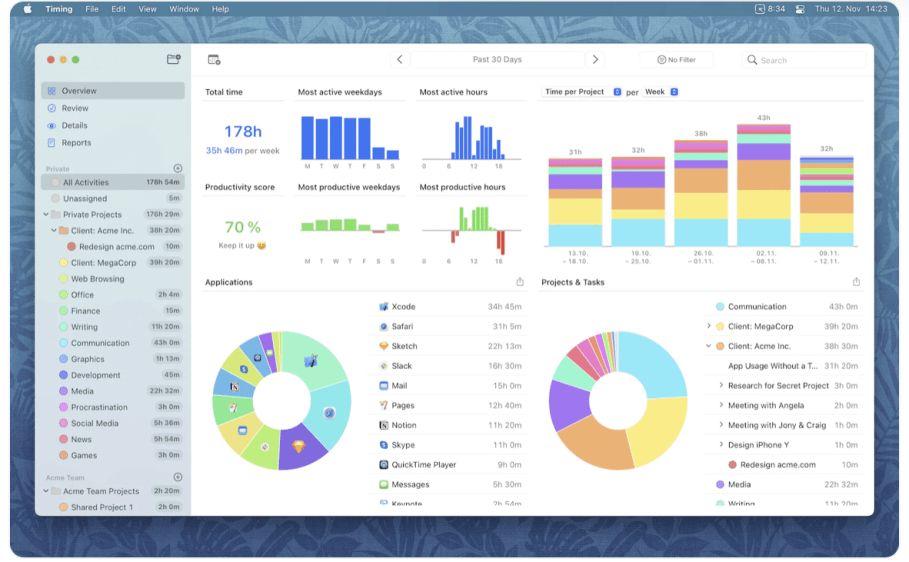Collapse the Private Projects tree group
Image resolution: width=909 pixels, height=562 pixels.
(x=46, y=214)
